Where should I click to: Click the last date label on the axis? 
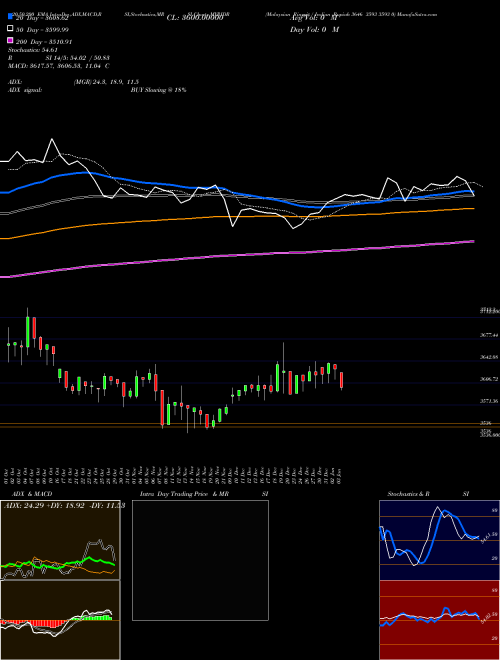tap(339, 475)
